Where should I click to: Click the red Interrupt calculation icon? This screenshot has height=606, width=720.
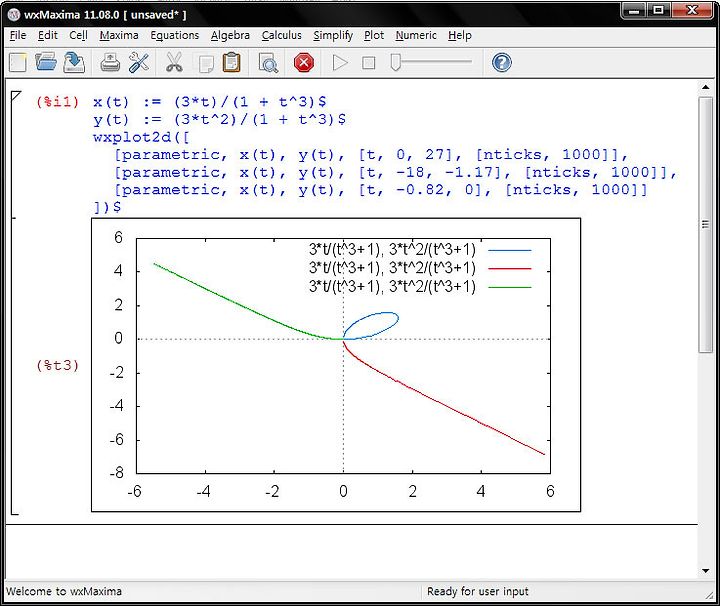coord(304,62)
